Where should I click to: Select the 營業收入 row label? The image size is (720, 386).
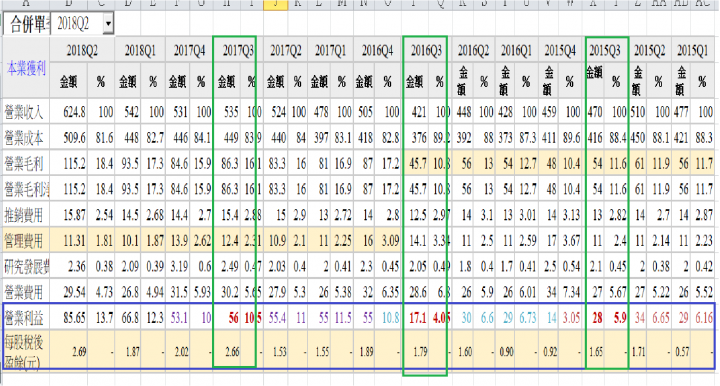pyautogui.click(x=25, y=112)
